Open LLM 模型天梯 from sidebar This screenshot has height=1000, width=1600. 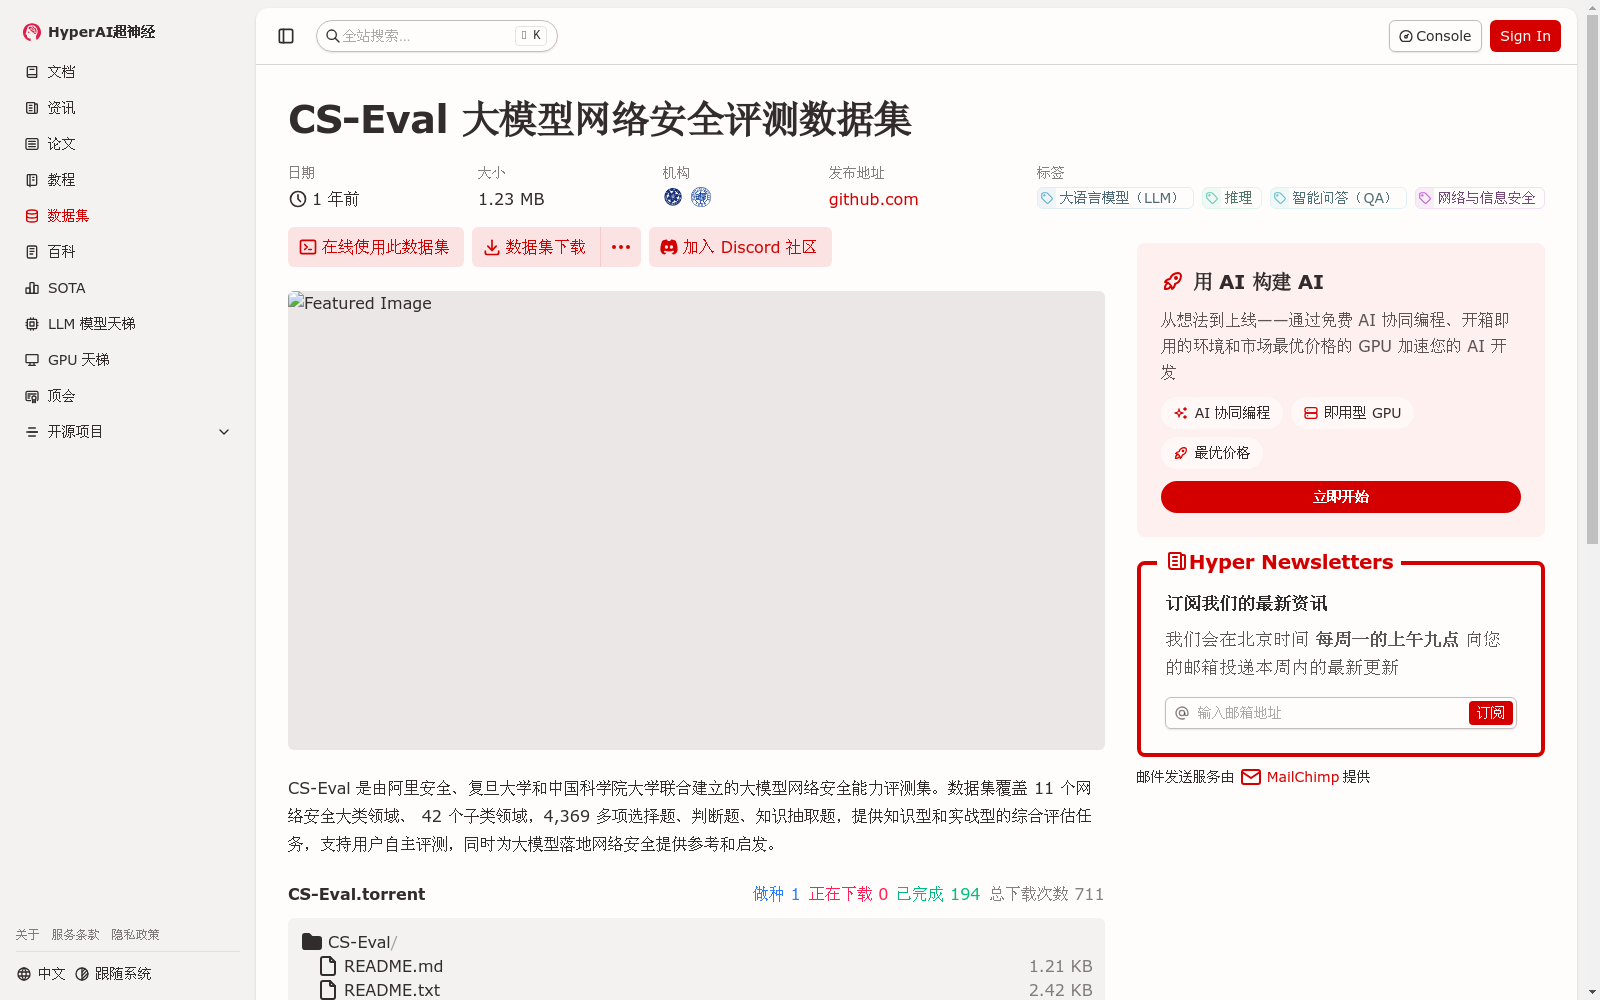(x=90, y=323)
